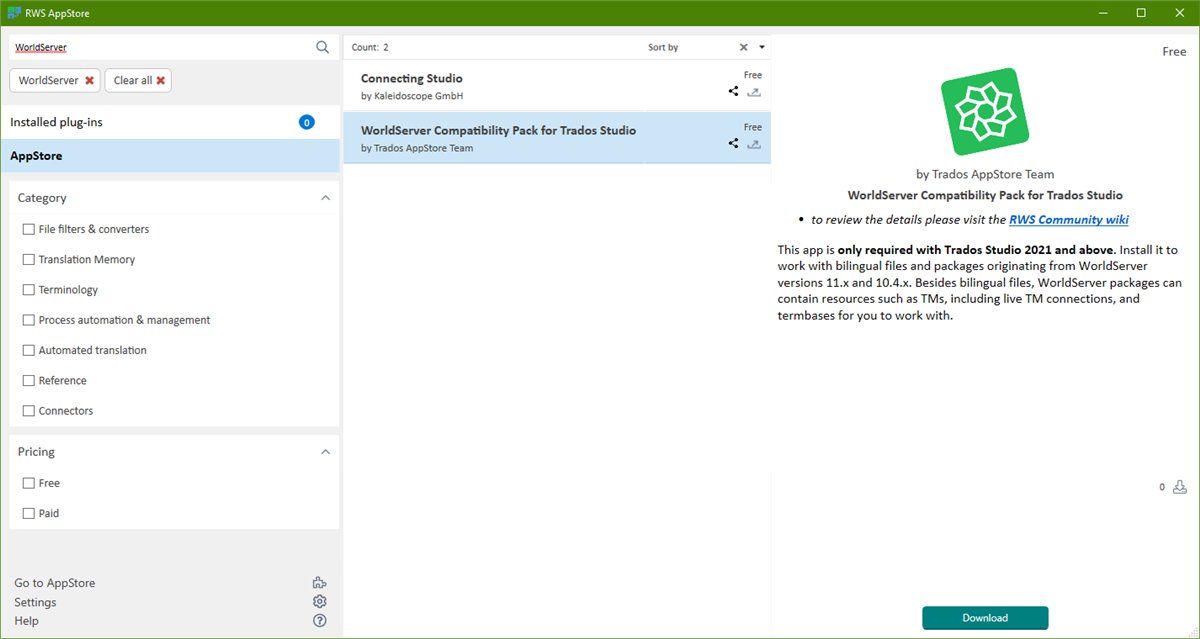Click the installed plug-ins count badge
The image size is (1200, 639).
pyautogui.click(x=307, y=122)
